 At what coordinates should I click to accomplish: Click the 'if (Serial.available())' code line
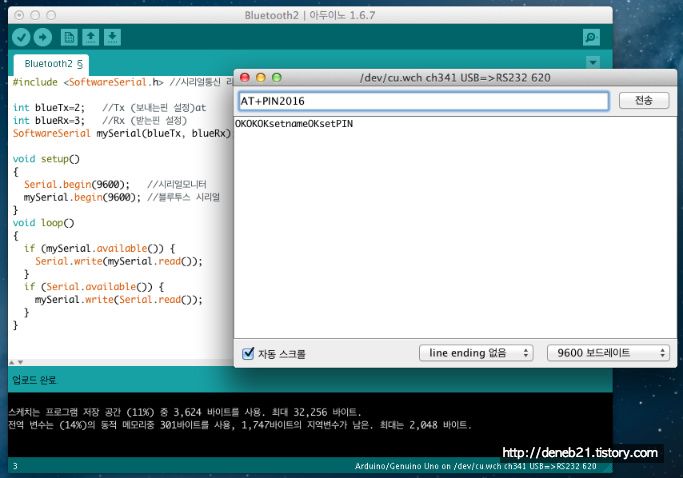pyautogui.click(x=94, y=287)
